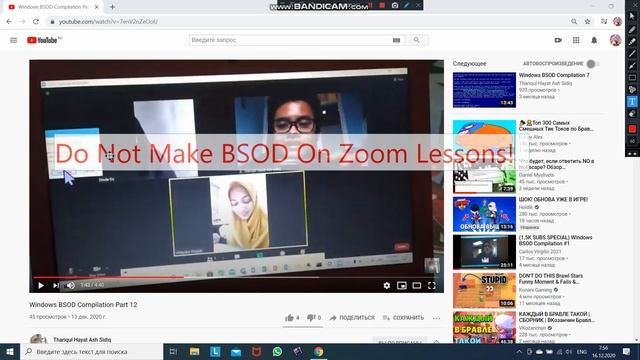640x360 pixels.
Task: Enable the miniplayer
Action: (402, 285)
